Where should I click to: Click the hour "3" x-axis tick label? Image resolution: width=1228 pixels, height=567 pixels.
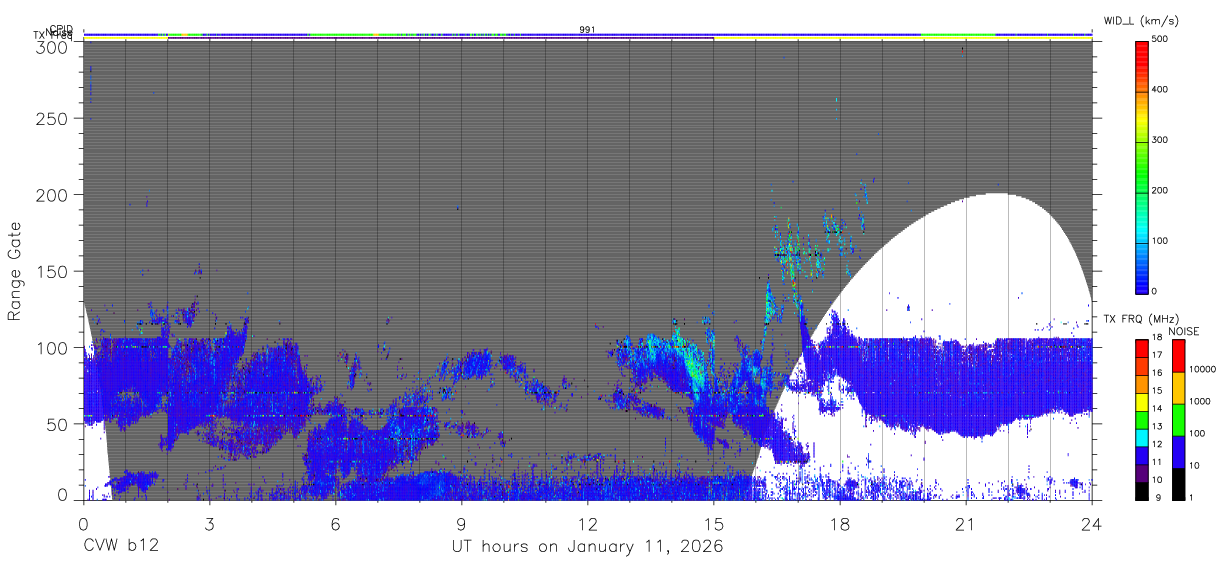(x=209, y=523)
